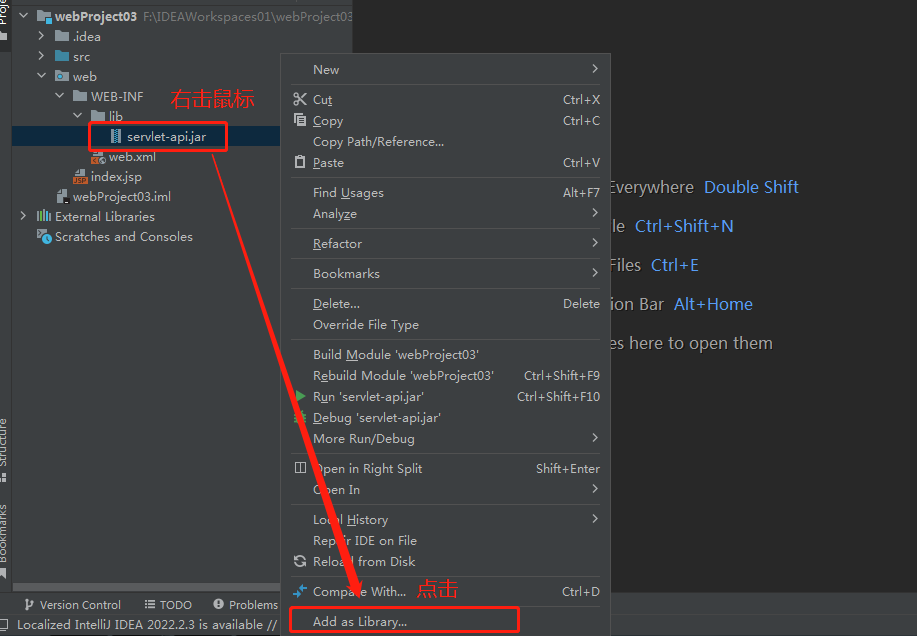
Task: Click the webProject03.iml file icon
Action: (x=63, y=196)
